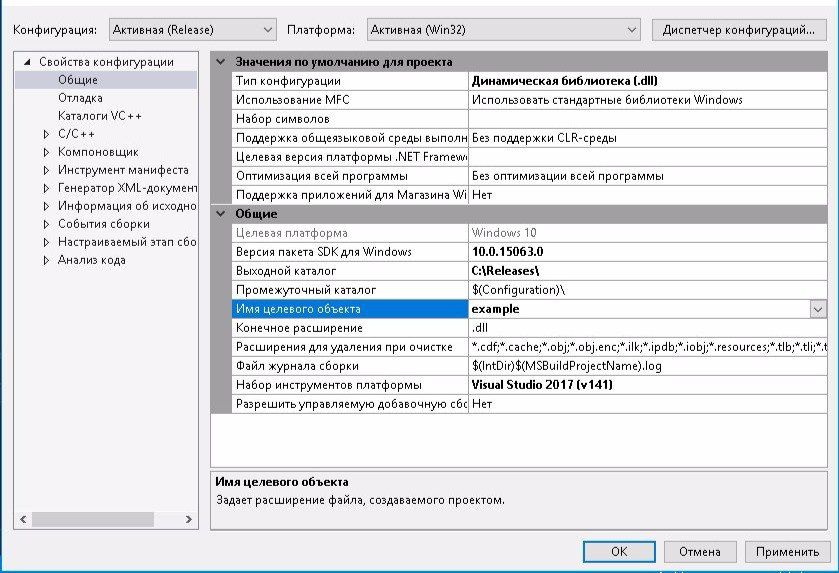
Task: Open dropdown arrow for Имя целевого объекта
Action: click(x=818, y=310)
